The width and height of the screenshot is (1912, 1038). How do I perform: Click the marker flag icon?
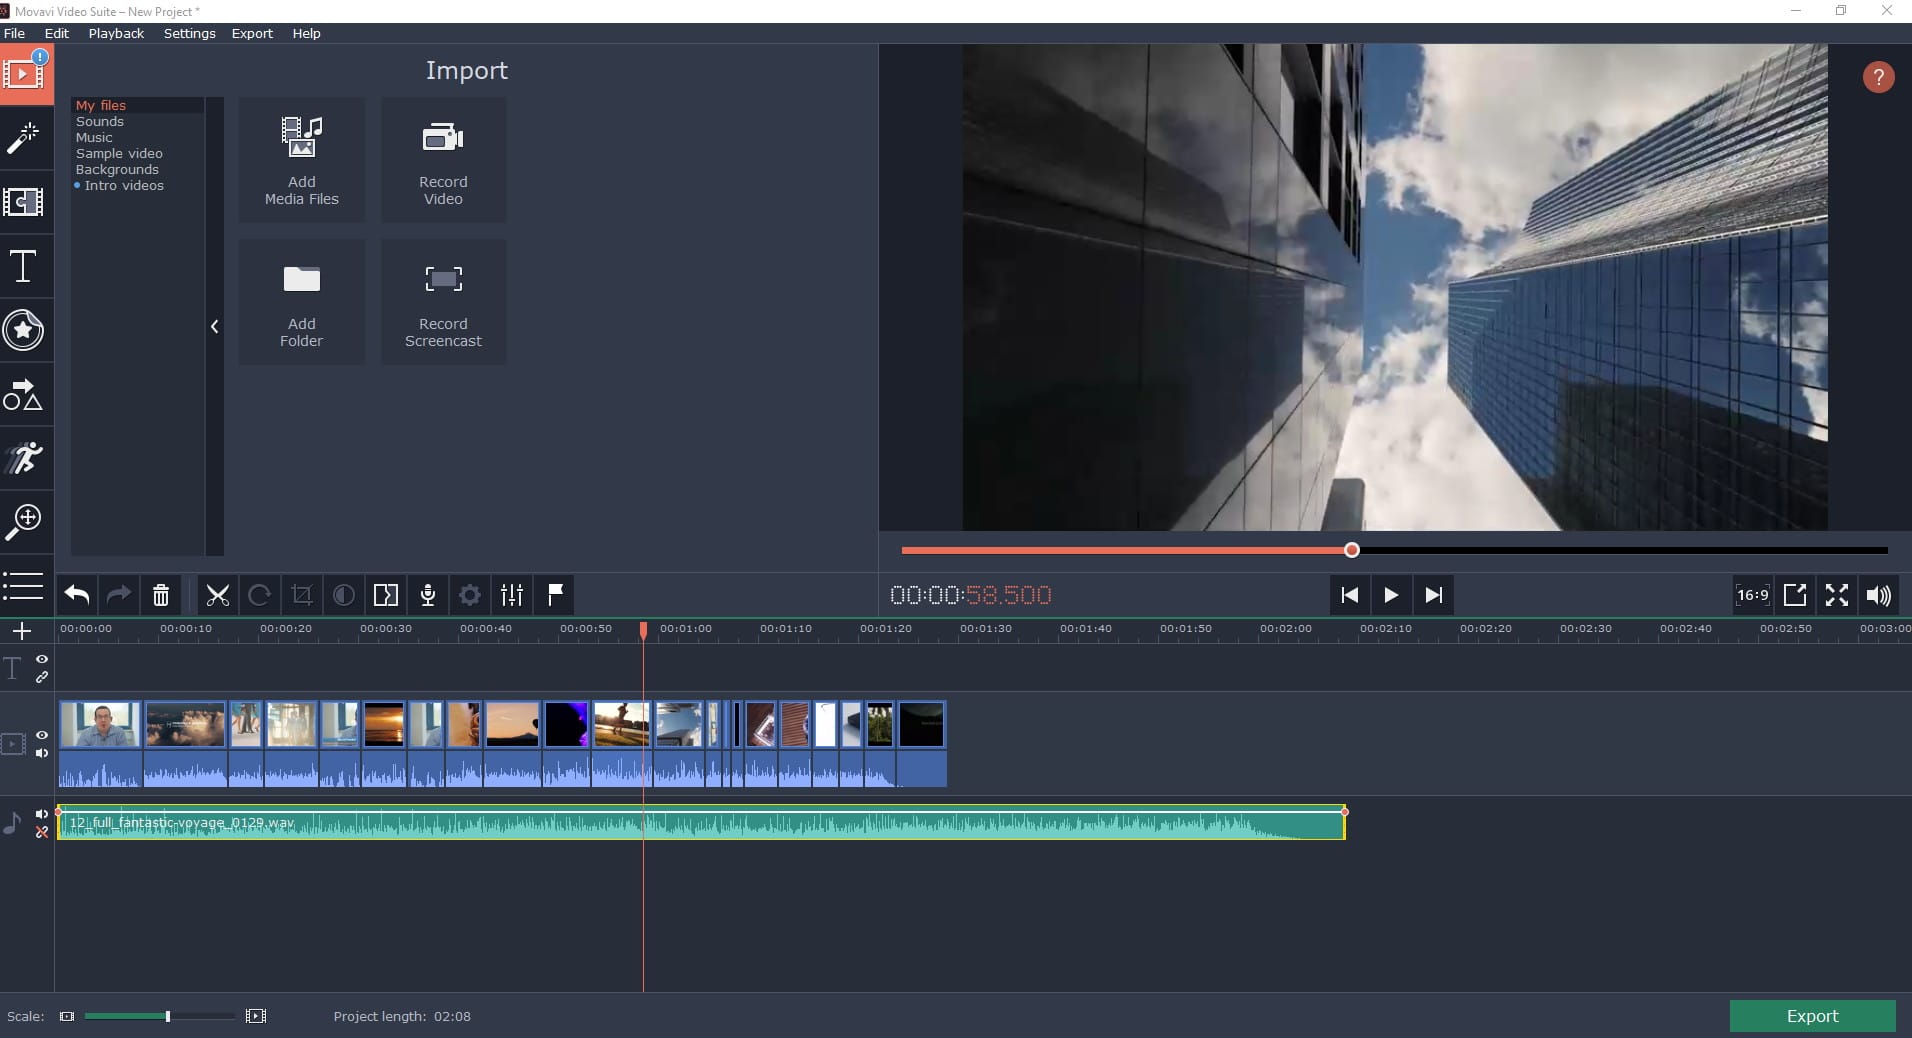pos(555,595)
